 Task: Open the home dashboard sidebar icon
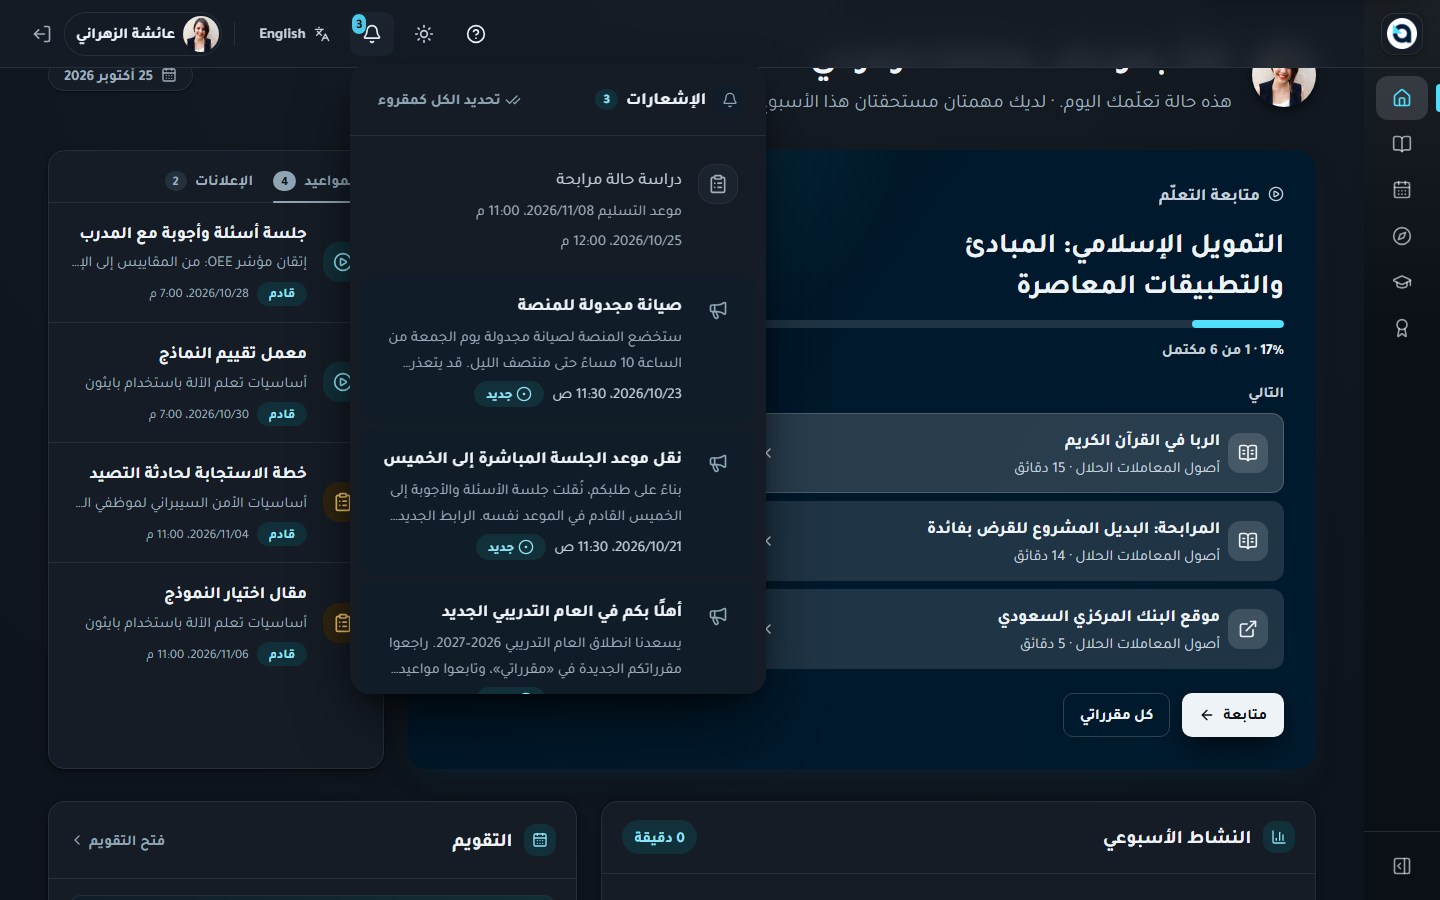point(1402,98)
